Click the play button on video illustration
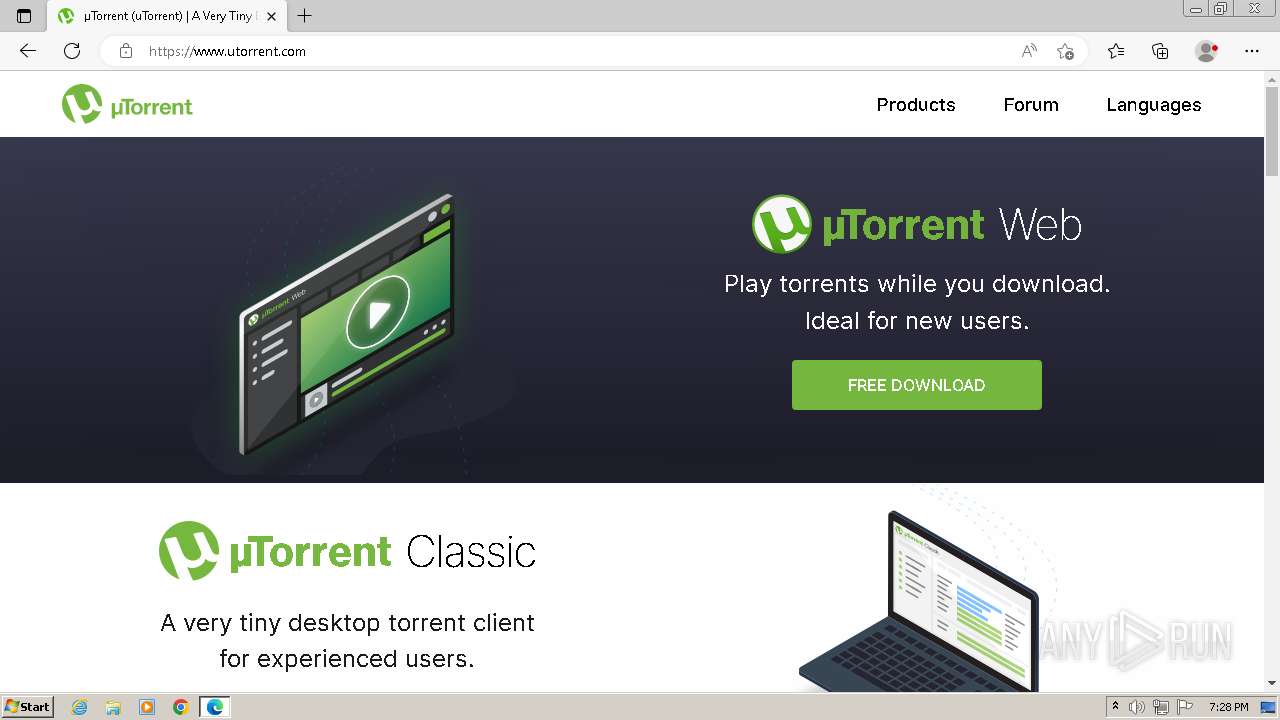Screen dimensions: 1280x720 click(x=378, y=313)
